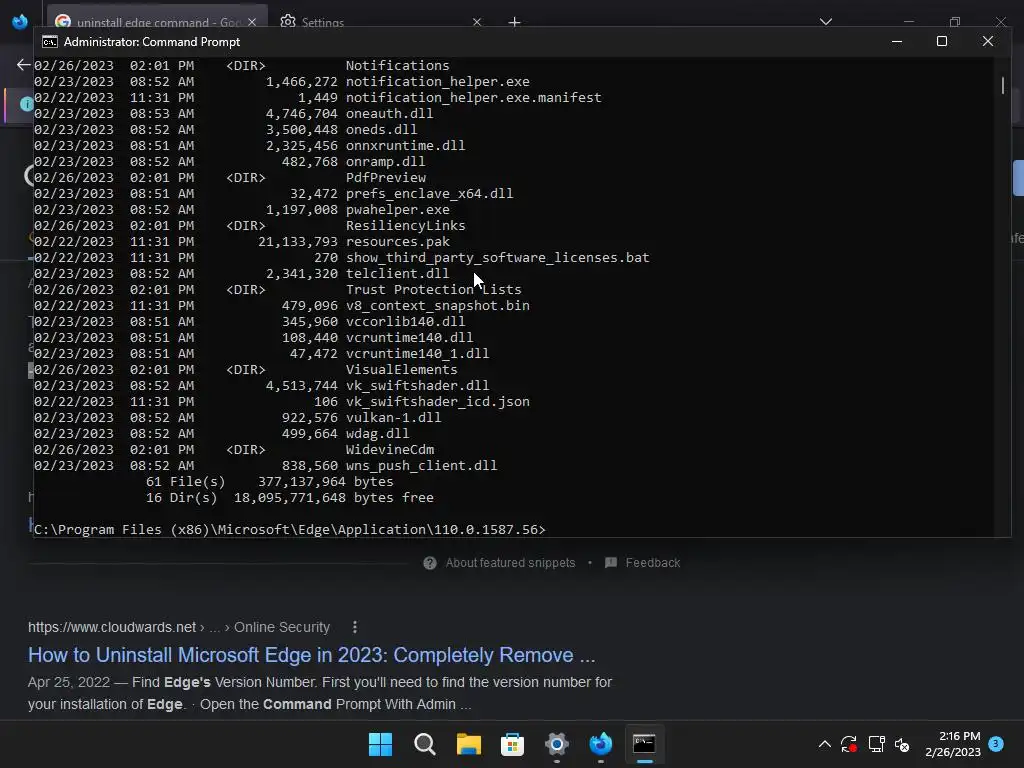This screenshot has width=1024, height=768.
Task: Open 'How to Uninstall Microsoft Edge in 2023' result
Action: [312, 655]
